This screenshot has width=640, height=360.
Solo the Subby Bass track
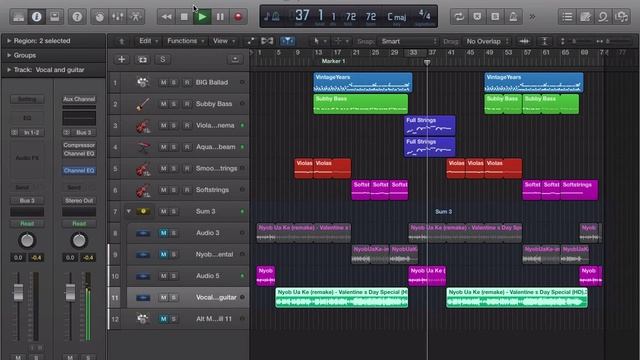tap(173, 104)
